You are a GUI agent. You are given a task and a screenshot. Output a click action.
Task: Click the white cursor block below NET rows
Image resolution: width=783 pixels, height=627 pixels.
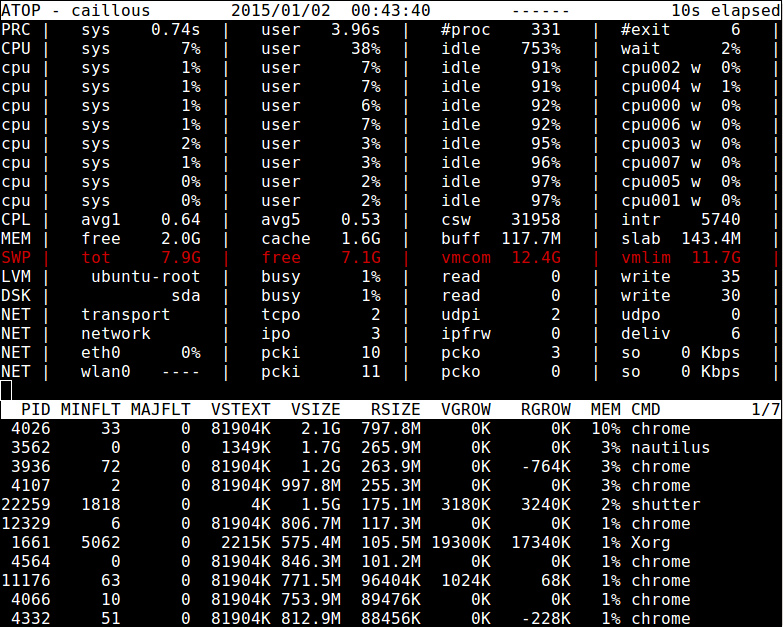pos(6,390)
